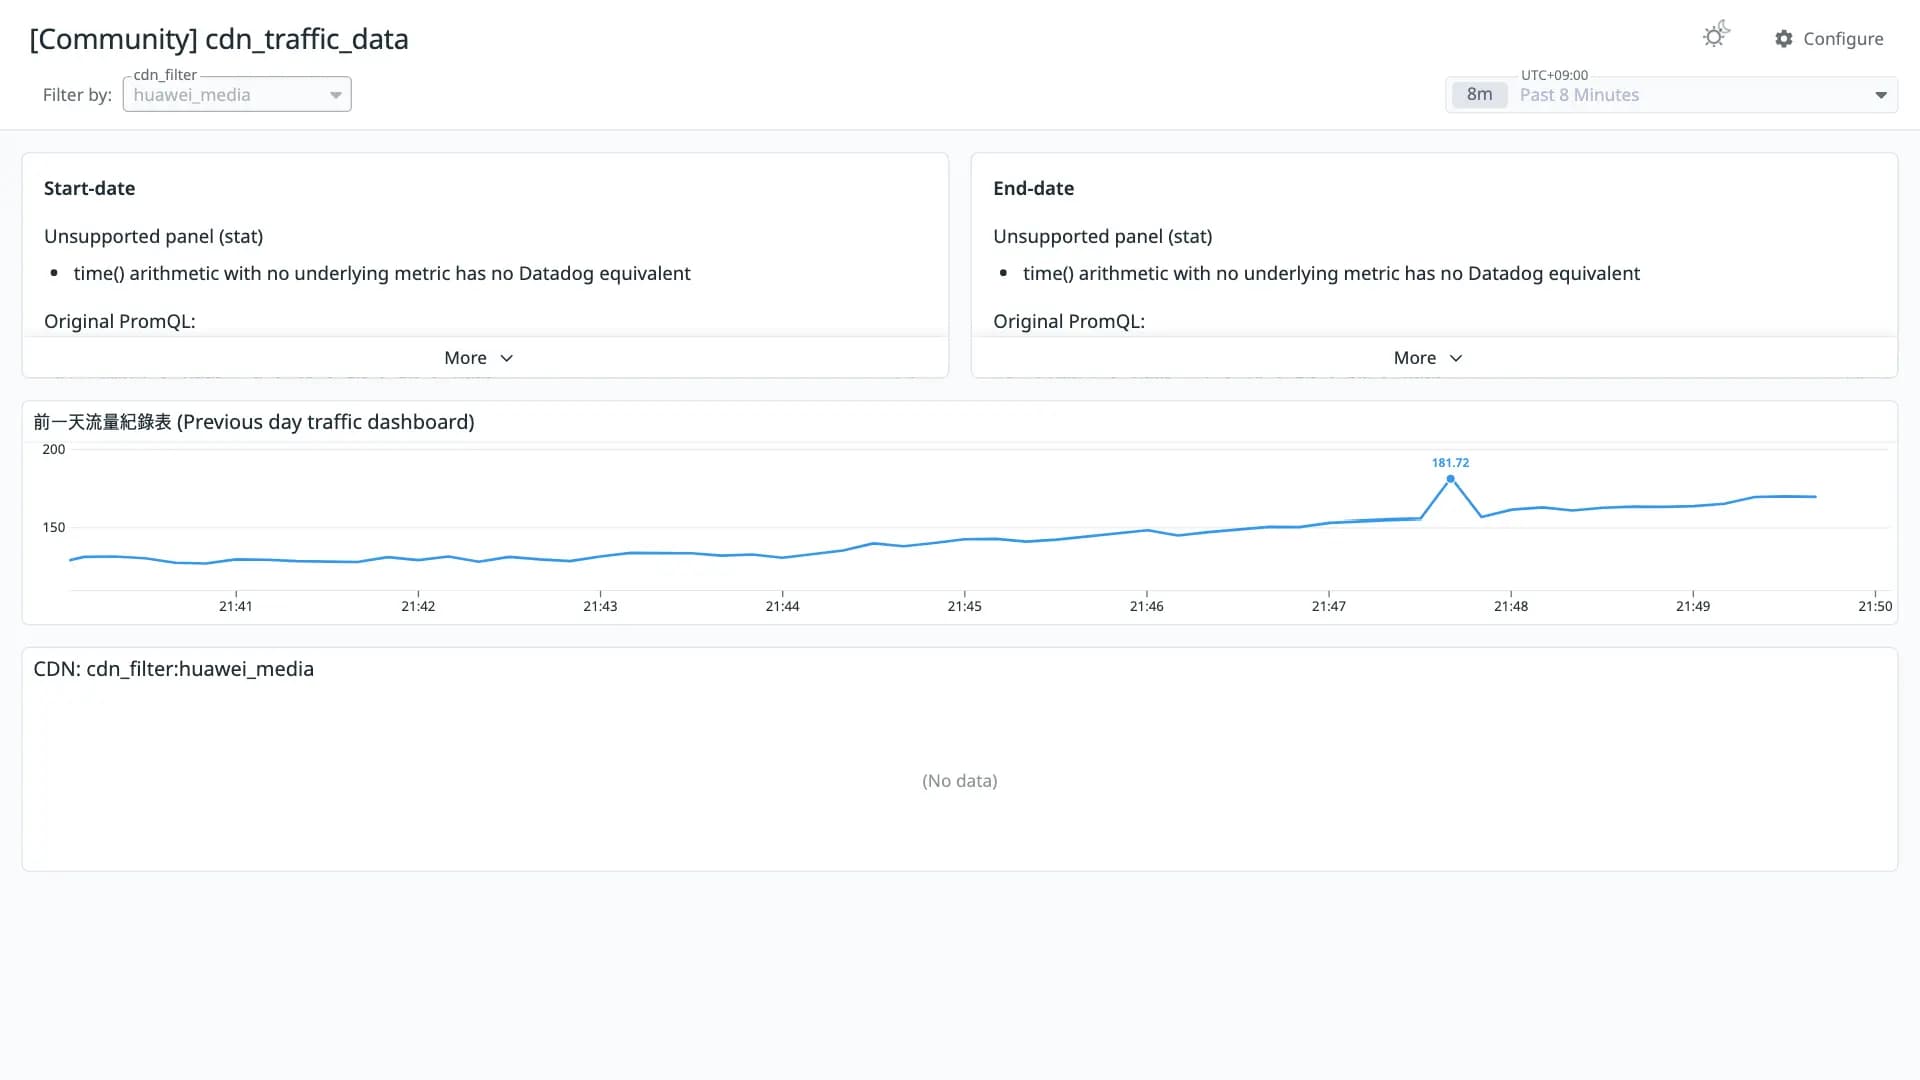This screenshot has width=1920, height=1080.
Task: Click the Previous day traffic dashboard title
Action: point(254,422)
